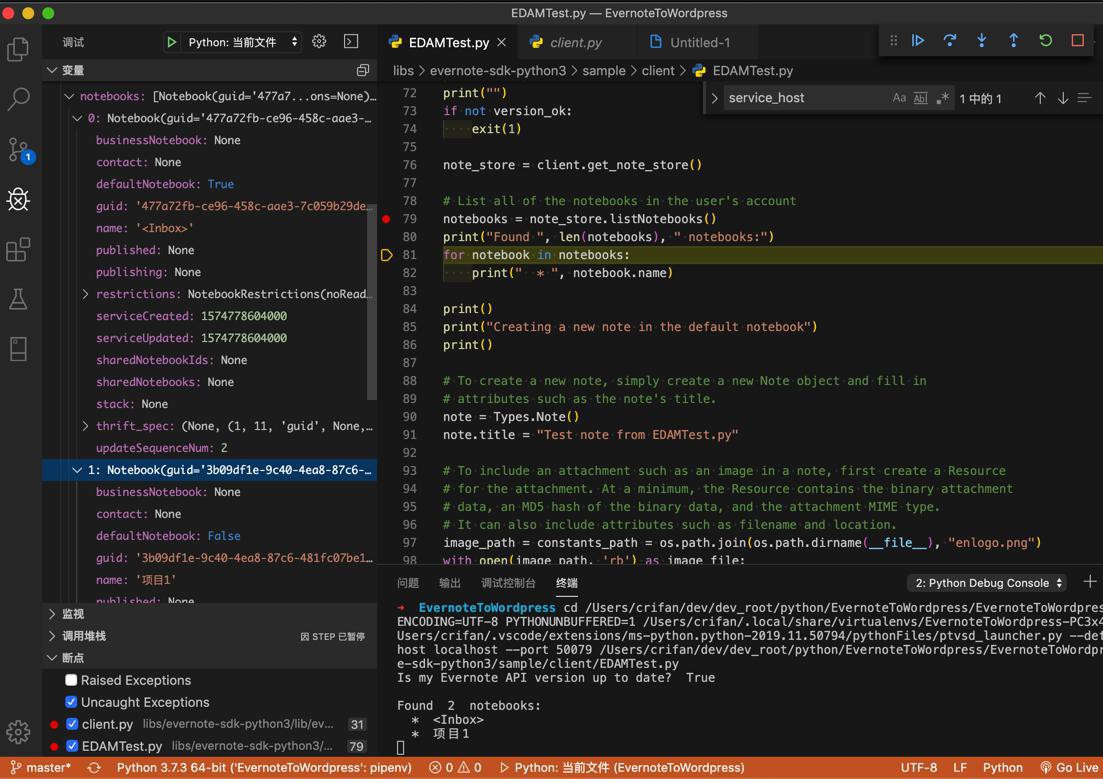Open launch.json with the debug gear icon
Viewport: 1103px width, 779px height.
coord(319,42)
